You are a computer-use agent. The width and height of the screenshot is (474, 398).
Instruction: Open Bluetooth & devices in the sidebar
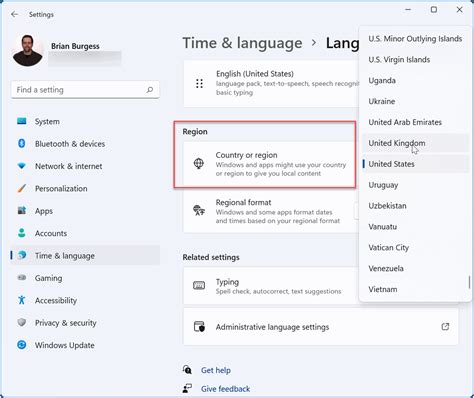click(85, 144)
